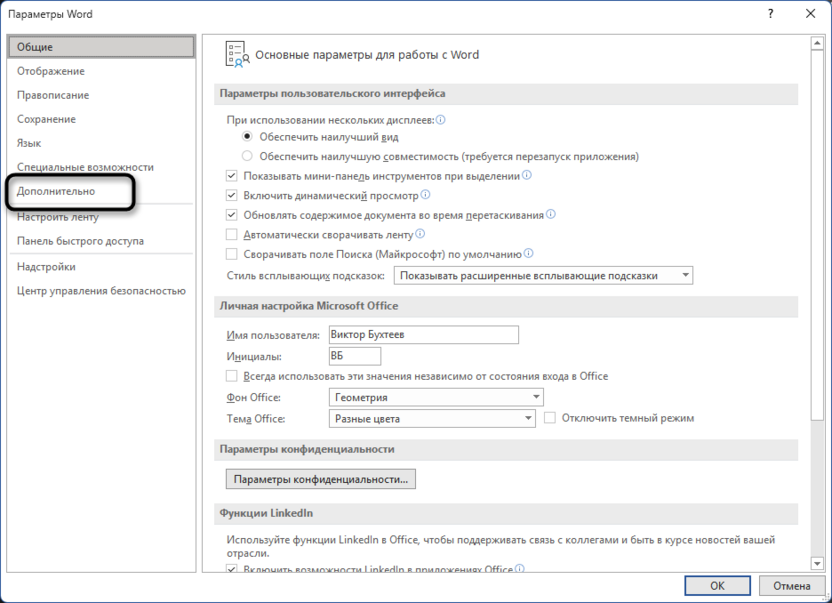The width and height of the screenshot is (832, 603).
Task: Enable 'Отключить темный режим' checkbox
Action: 550,418
